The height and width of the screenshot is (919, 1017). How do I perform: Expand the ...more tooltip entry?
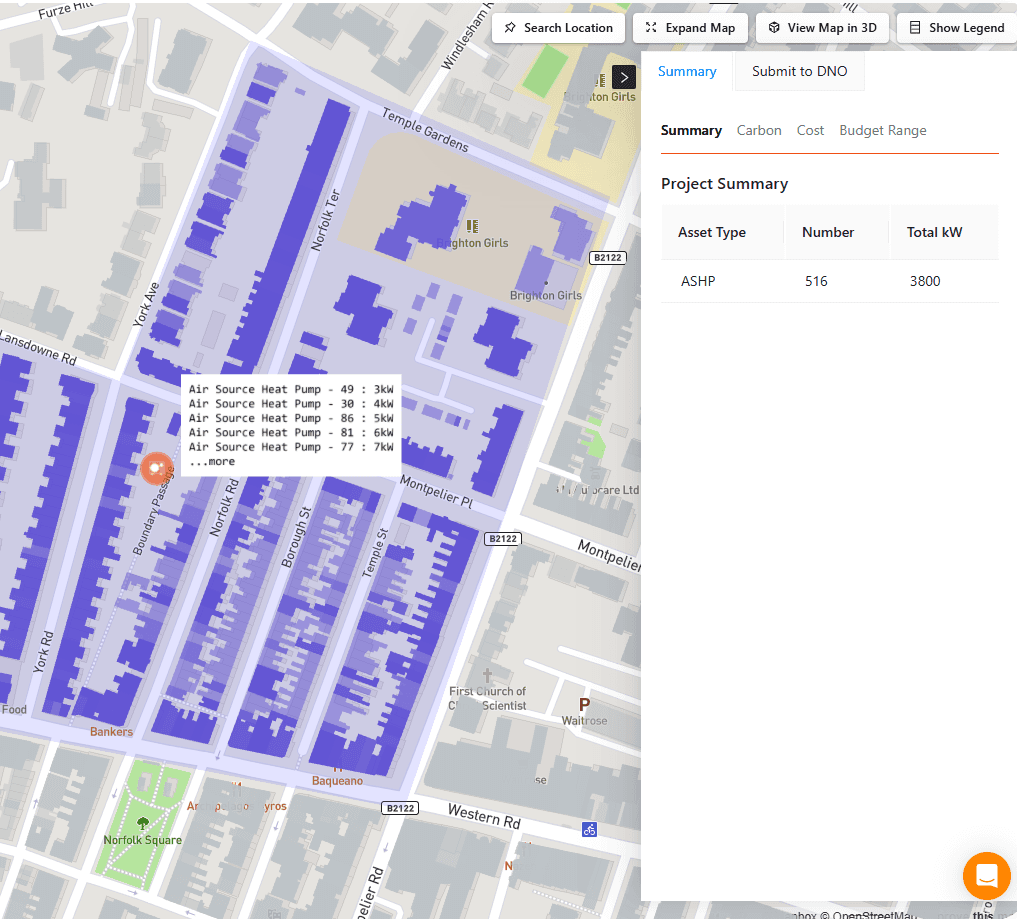pyautogui.click(x=212, y=462)
